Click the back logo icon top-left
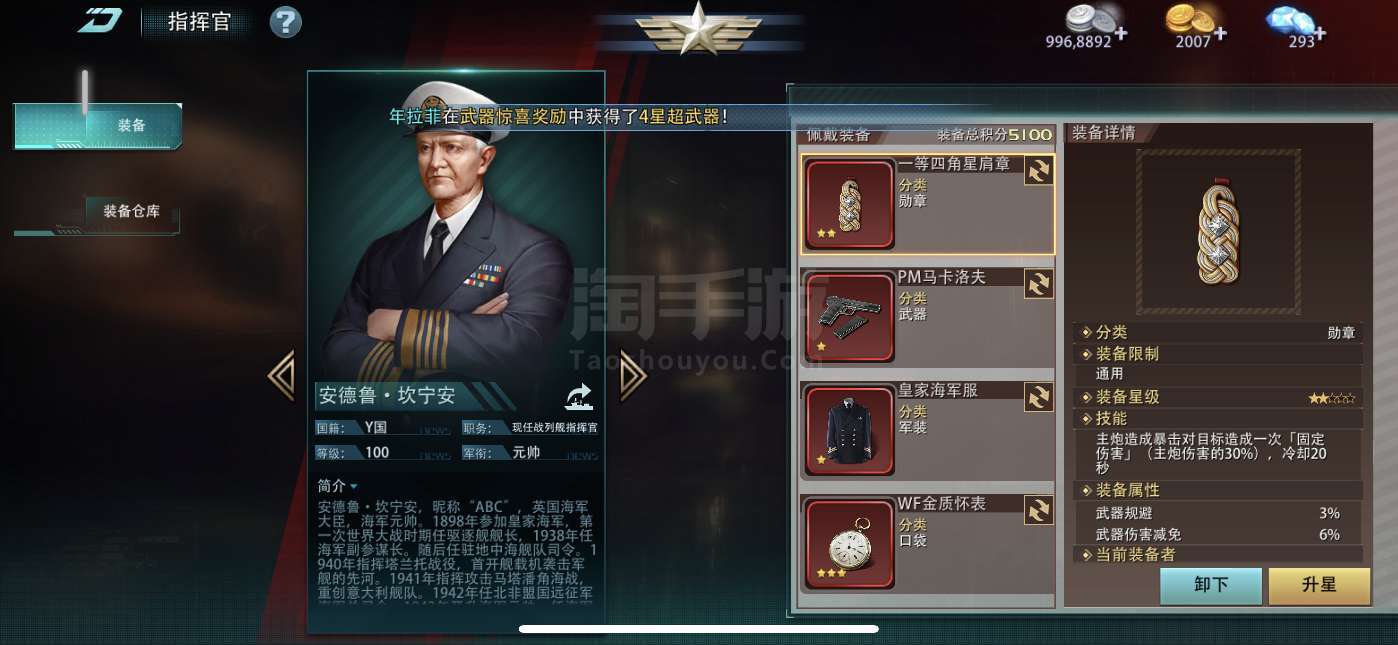 pos(99,20)
